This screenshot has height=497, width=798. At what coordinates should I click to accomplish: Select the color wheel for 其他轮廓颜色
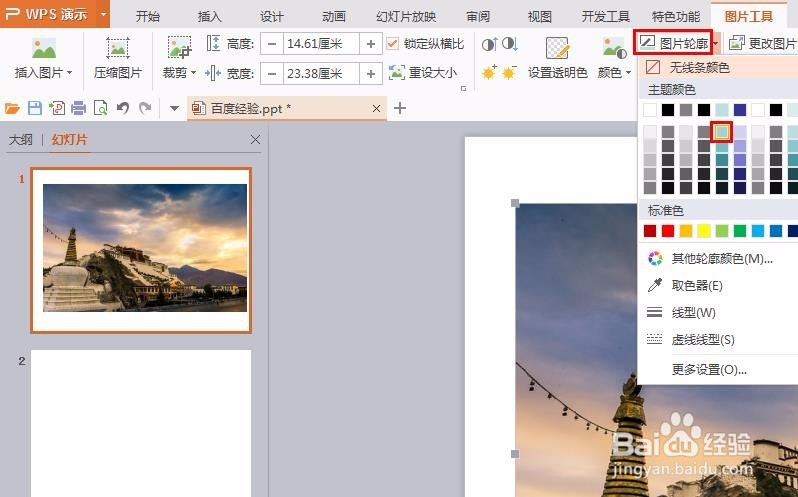[x=655, y=258]
